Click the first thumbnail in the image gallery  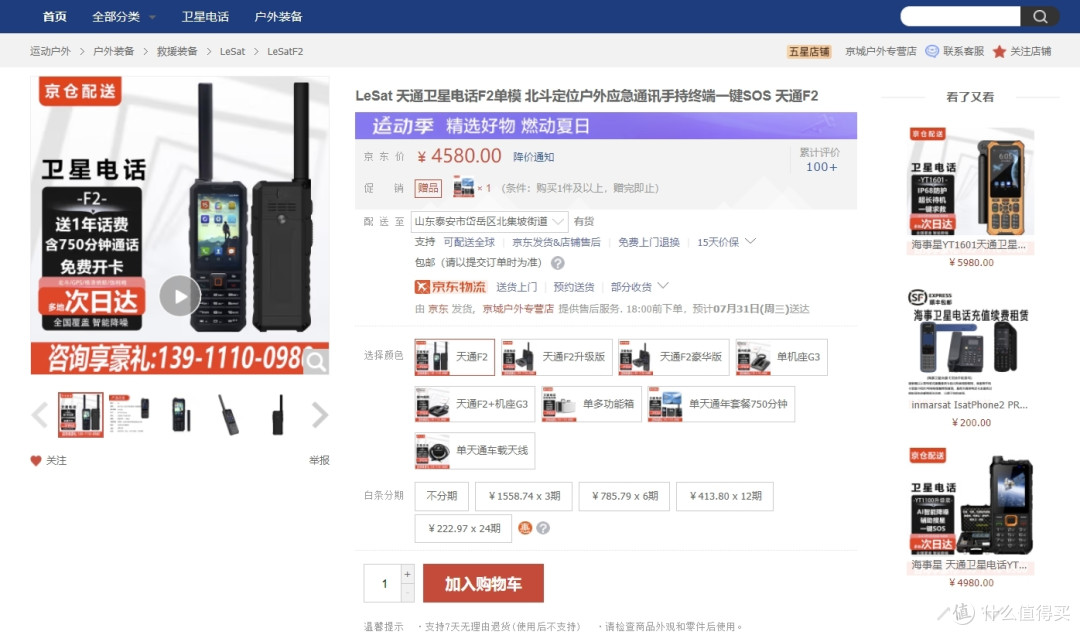pyautogui.click(x=80, y=415)
